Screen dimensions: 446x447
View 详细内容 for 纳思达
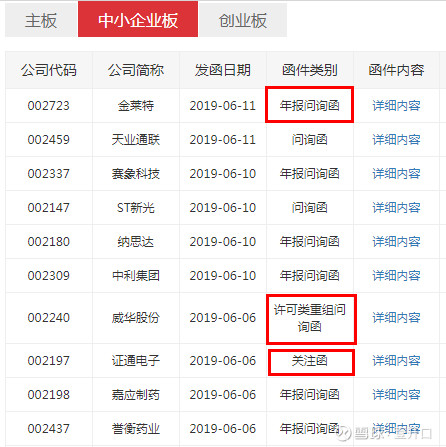(396, 242)
